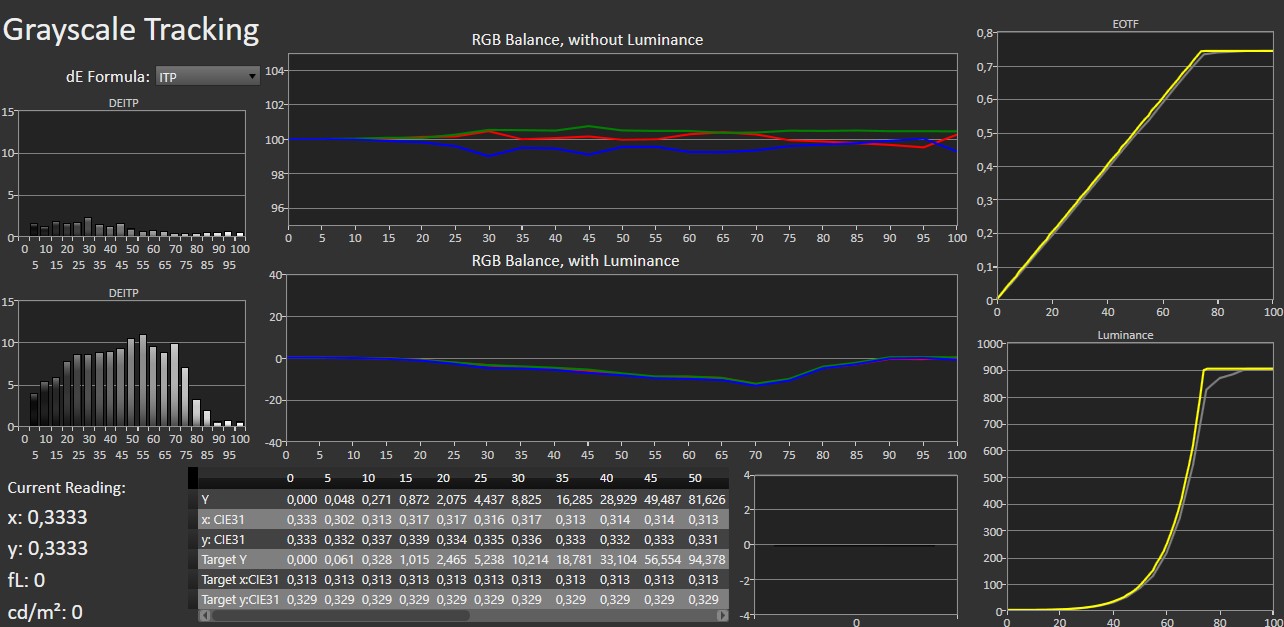The height and width of the screenshot is (627, 1284).
Task: Click the Luminance chart title
Action: 1125,335
